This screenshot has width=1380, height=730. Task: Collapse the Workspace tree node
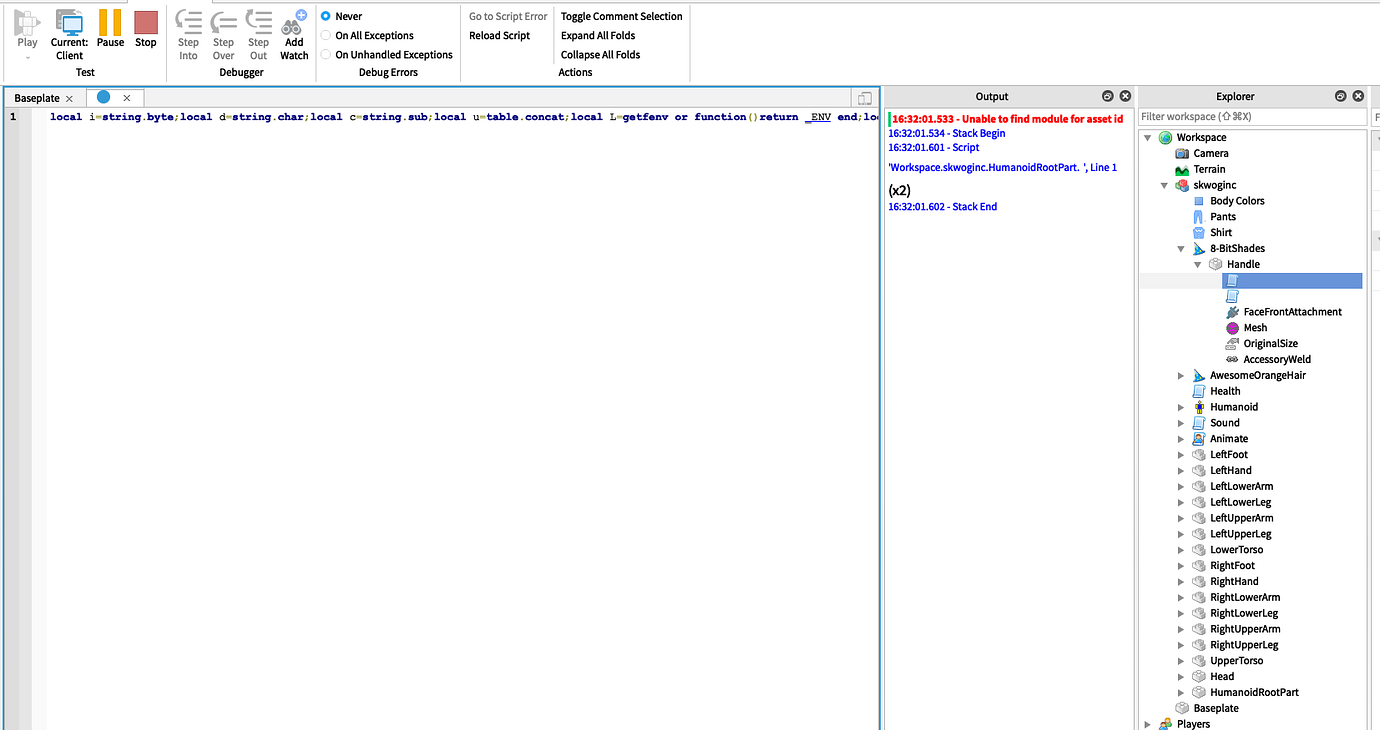pos(1148,138)
